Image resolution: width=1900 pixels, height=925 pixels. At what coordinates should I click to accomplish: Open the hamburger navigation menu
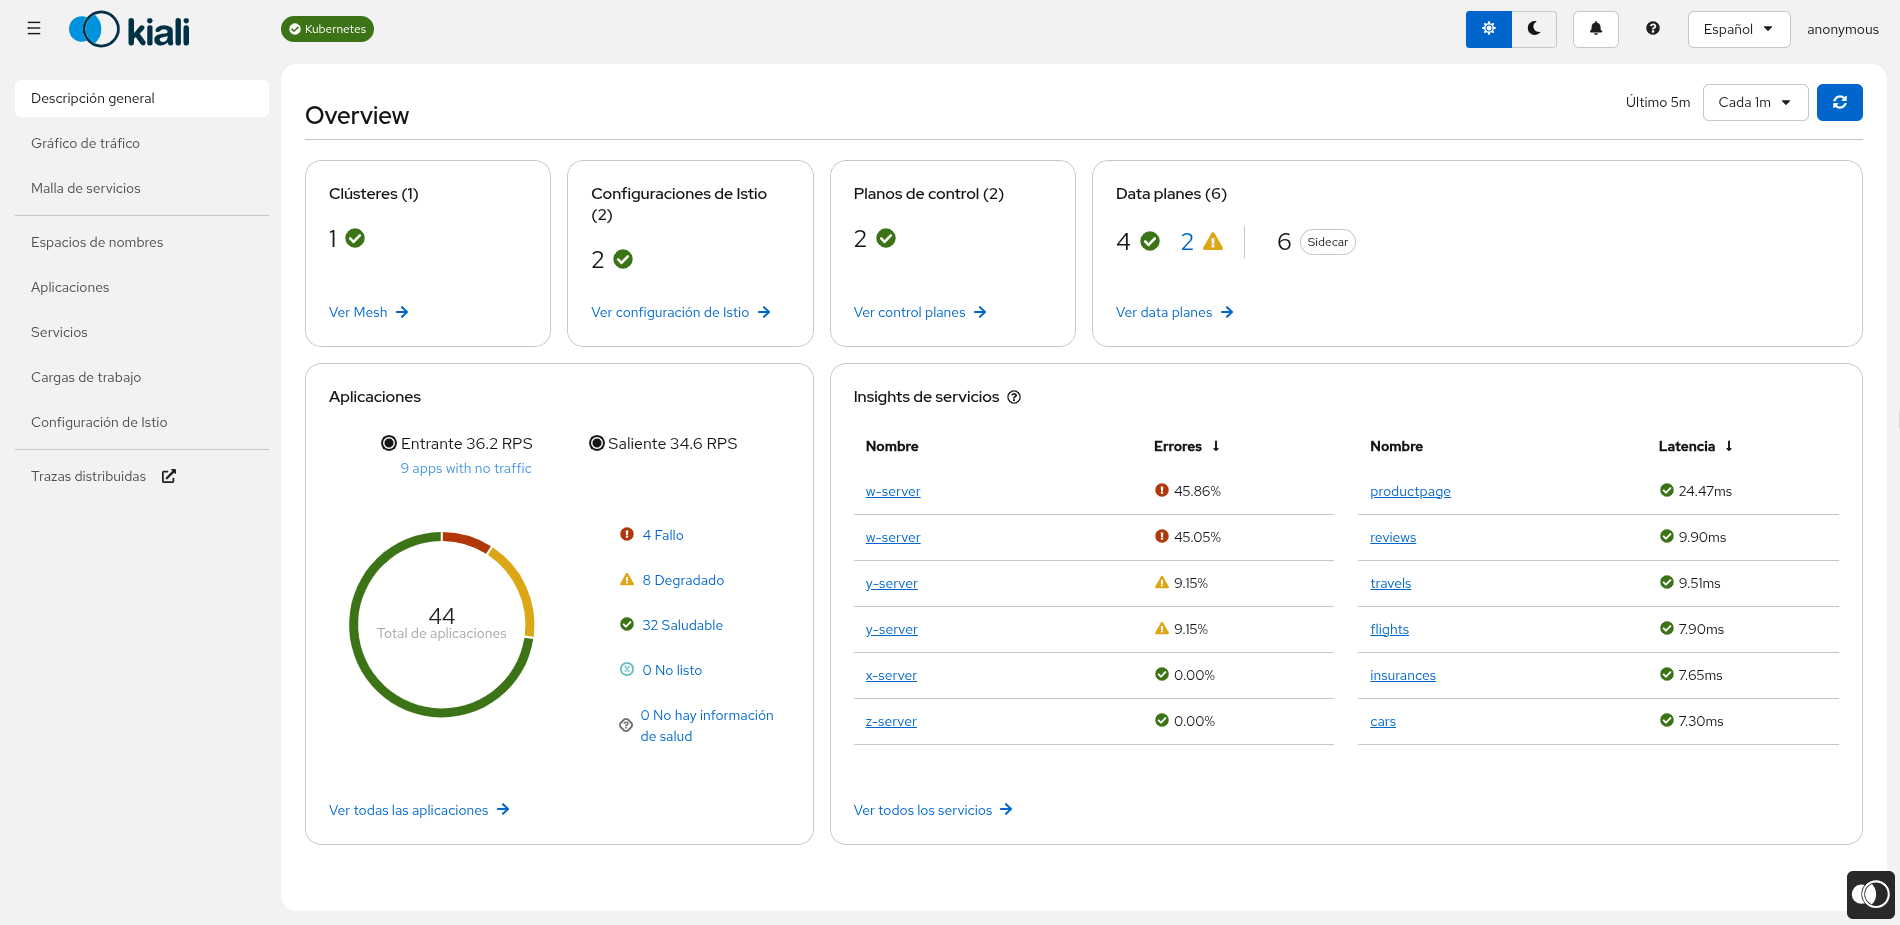[33, 28]
